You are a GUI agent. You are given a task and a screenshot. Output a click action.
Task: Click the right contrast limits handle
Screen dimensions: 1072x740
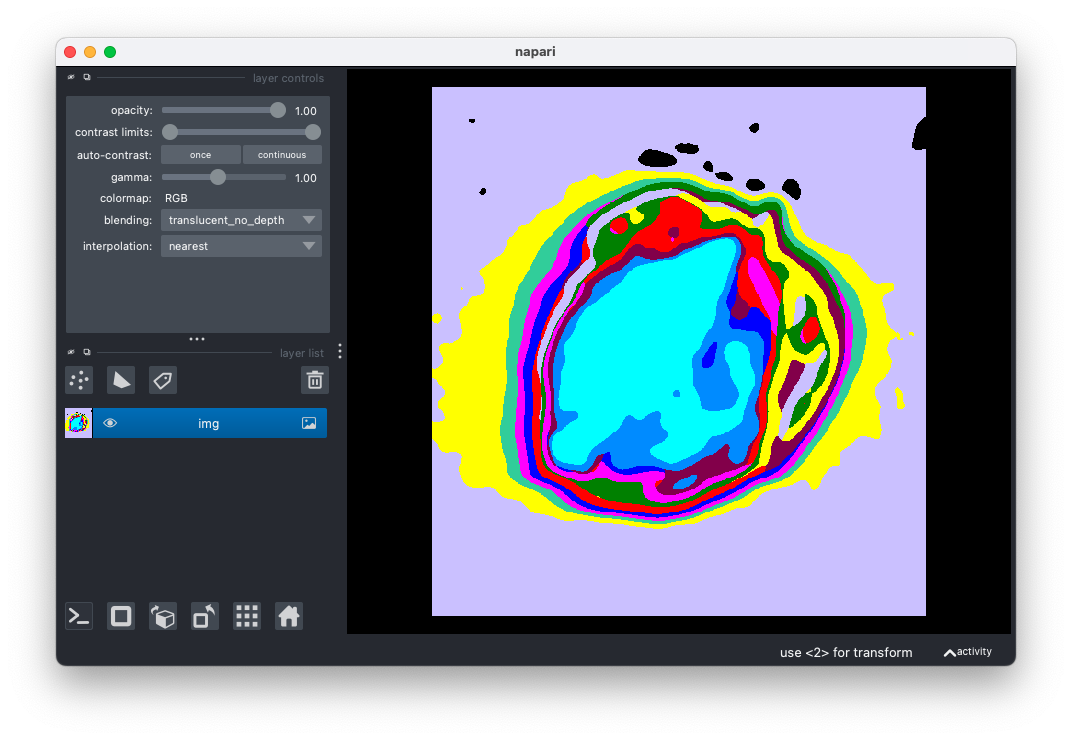pyautogui.click(x=312, y=132)
